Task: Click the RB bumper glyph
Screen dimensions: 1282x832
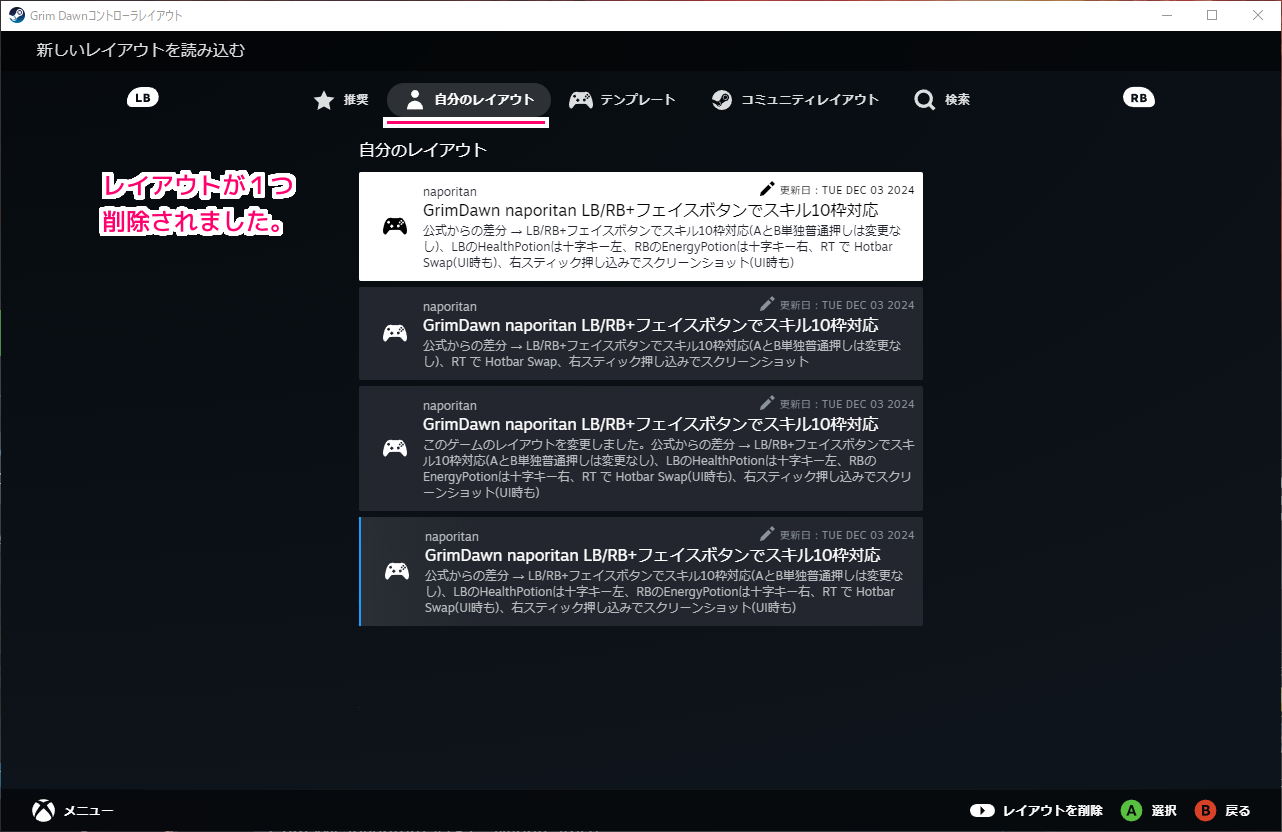Action: (x=1139, y=98)
